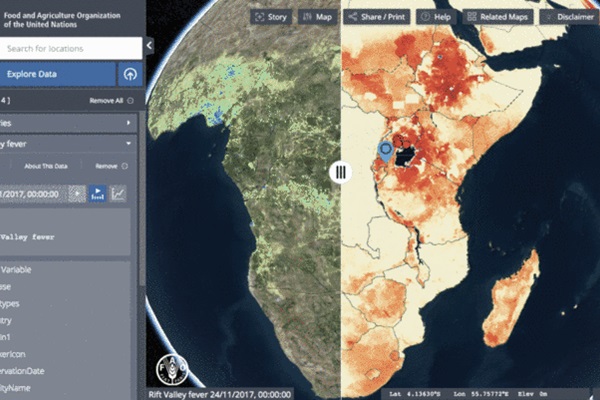This screenshot has height=400, width=600.
Task: Click the Help question mark icon
Action: coord(425,17)
